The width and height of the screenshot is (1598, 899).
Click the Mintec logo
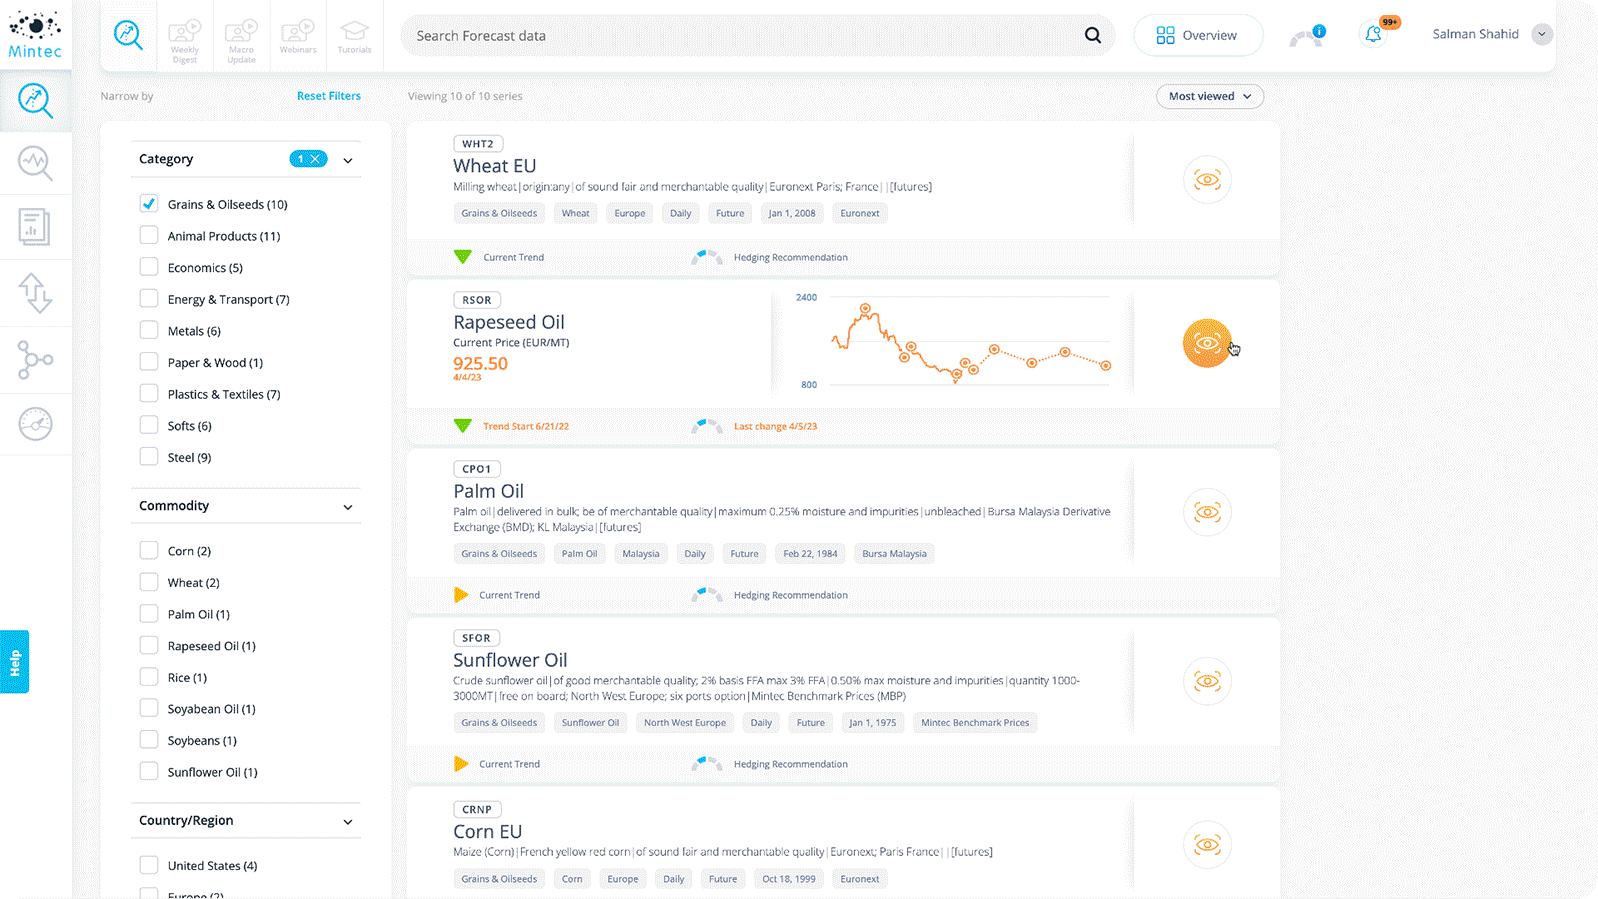[x=35, y=35]
